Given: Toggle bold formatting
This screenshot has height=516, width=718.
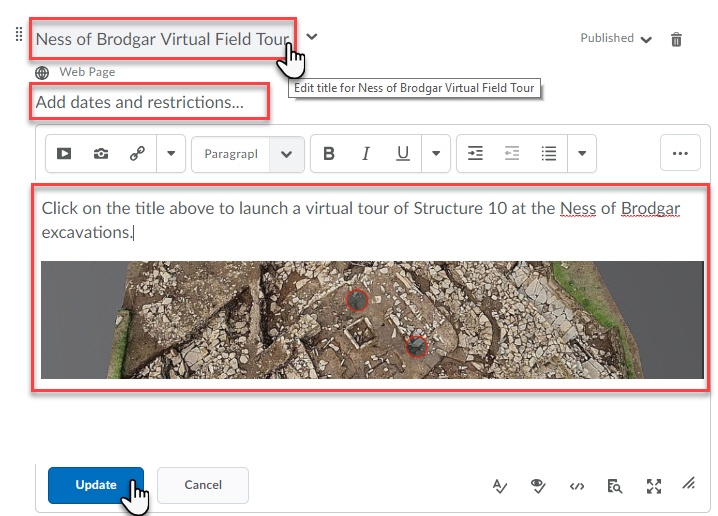Looking at the screenshot, I should (329, 153).
